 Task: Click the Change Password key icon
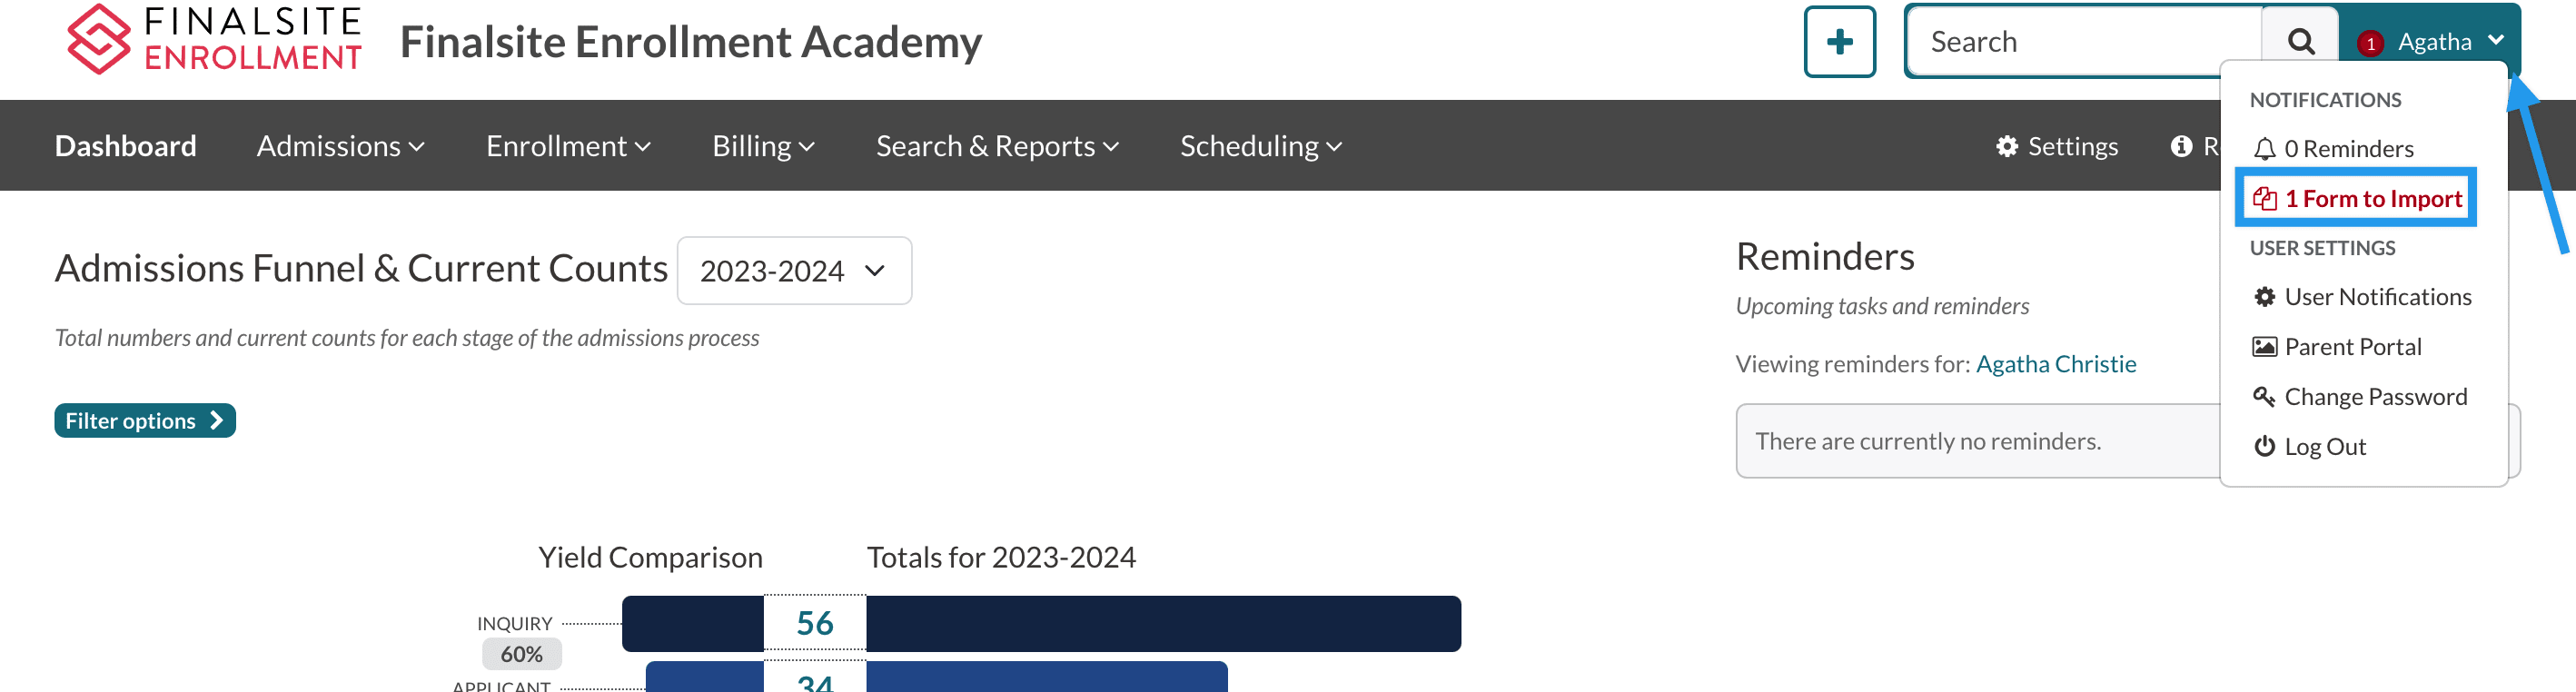(x=2264, y=397)
